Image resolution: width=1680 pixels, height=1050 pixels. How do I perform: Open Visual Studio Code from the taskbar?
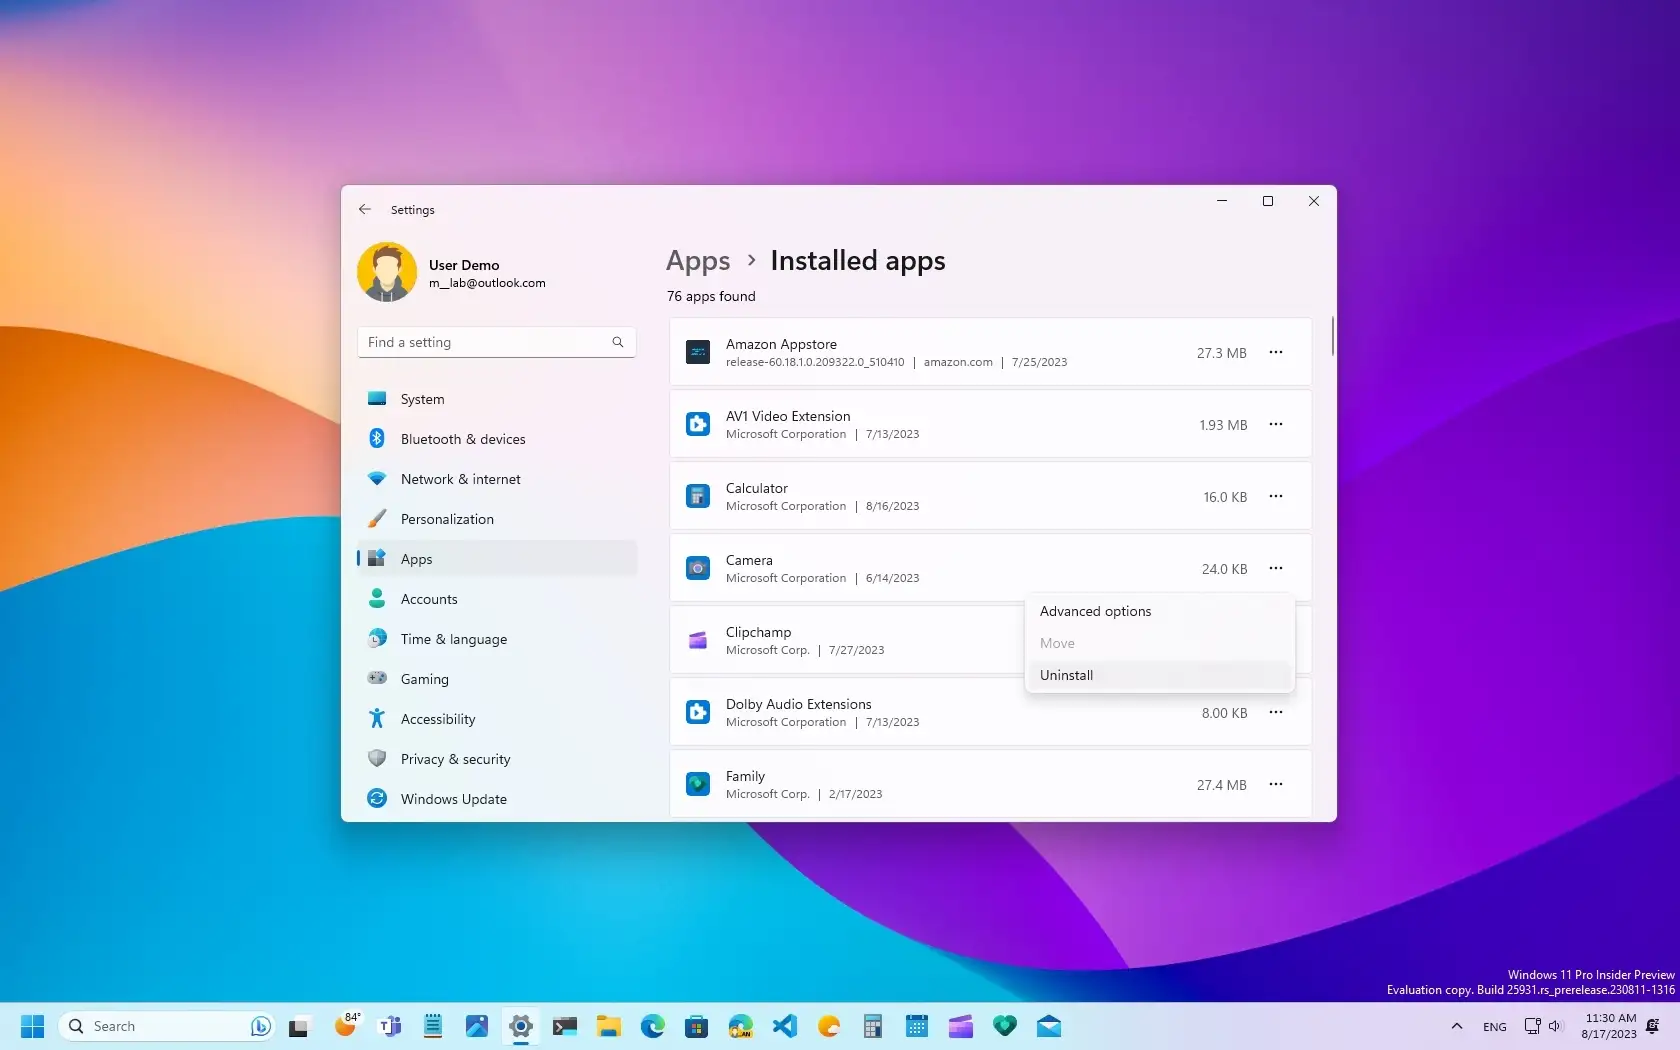pyautogui.click(x=784, y=1025)
